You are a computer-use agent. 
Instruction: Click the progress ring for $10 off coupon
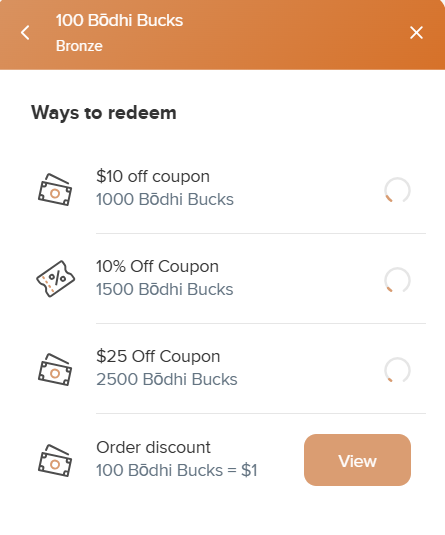click(x=397, y=190)
